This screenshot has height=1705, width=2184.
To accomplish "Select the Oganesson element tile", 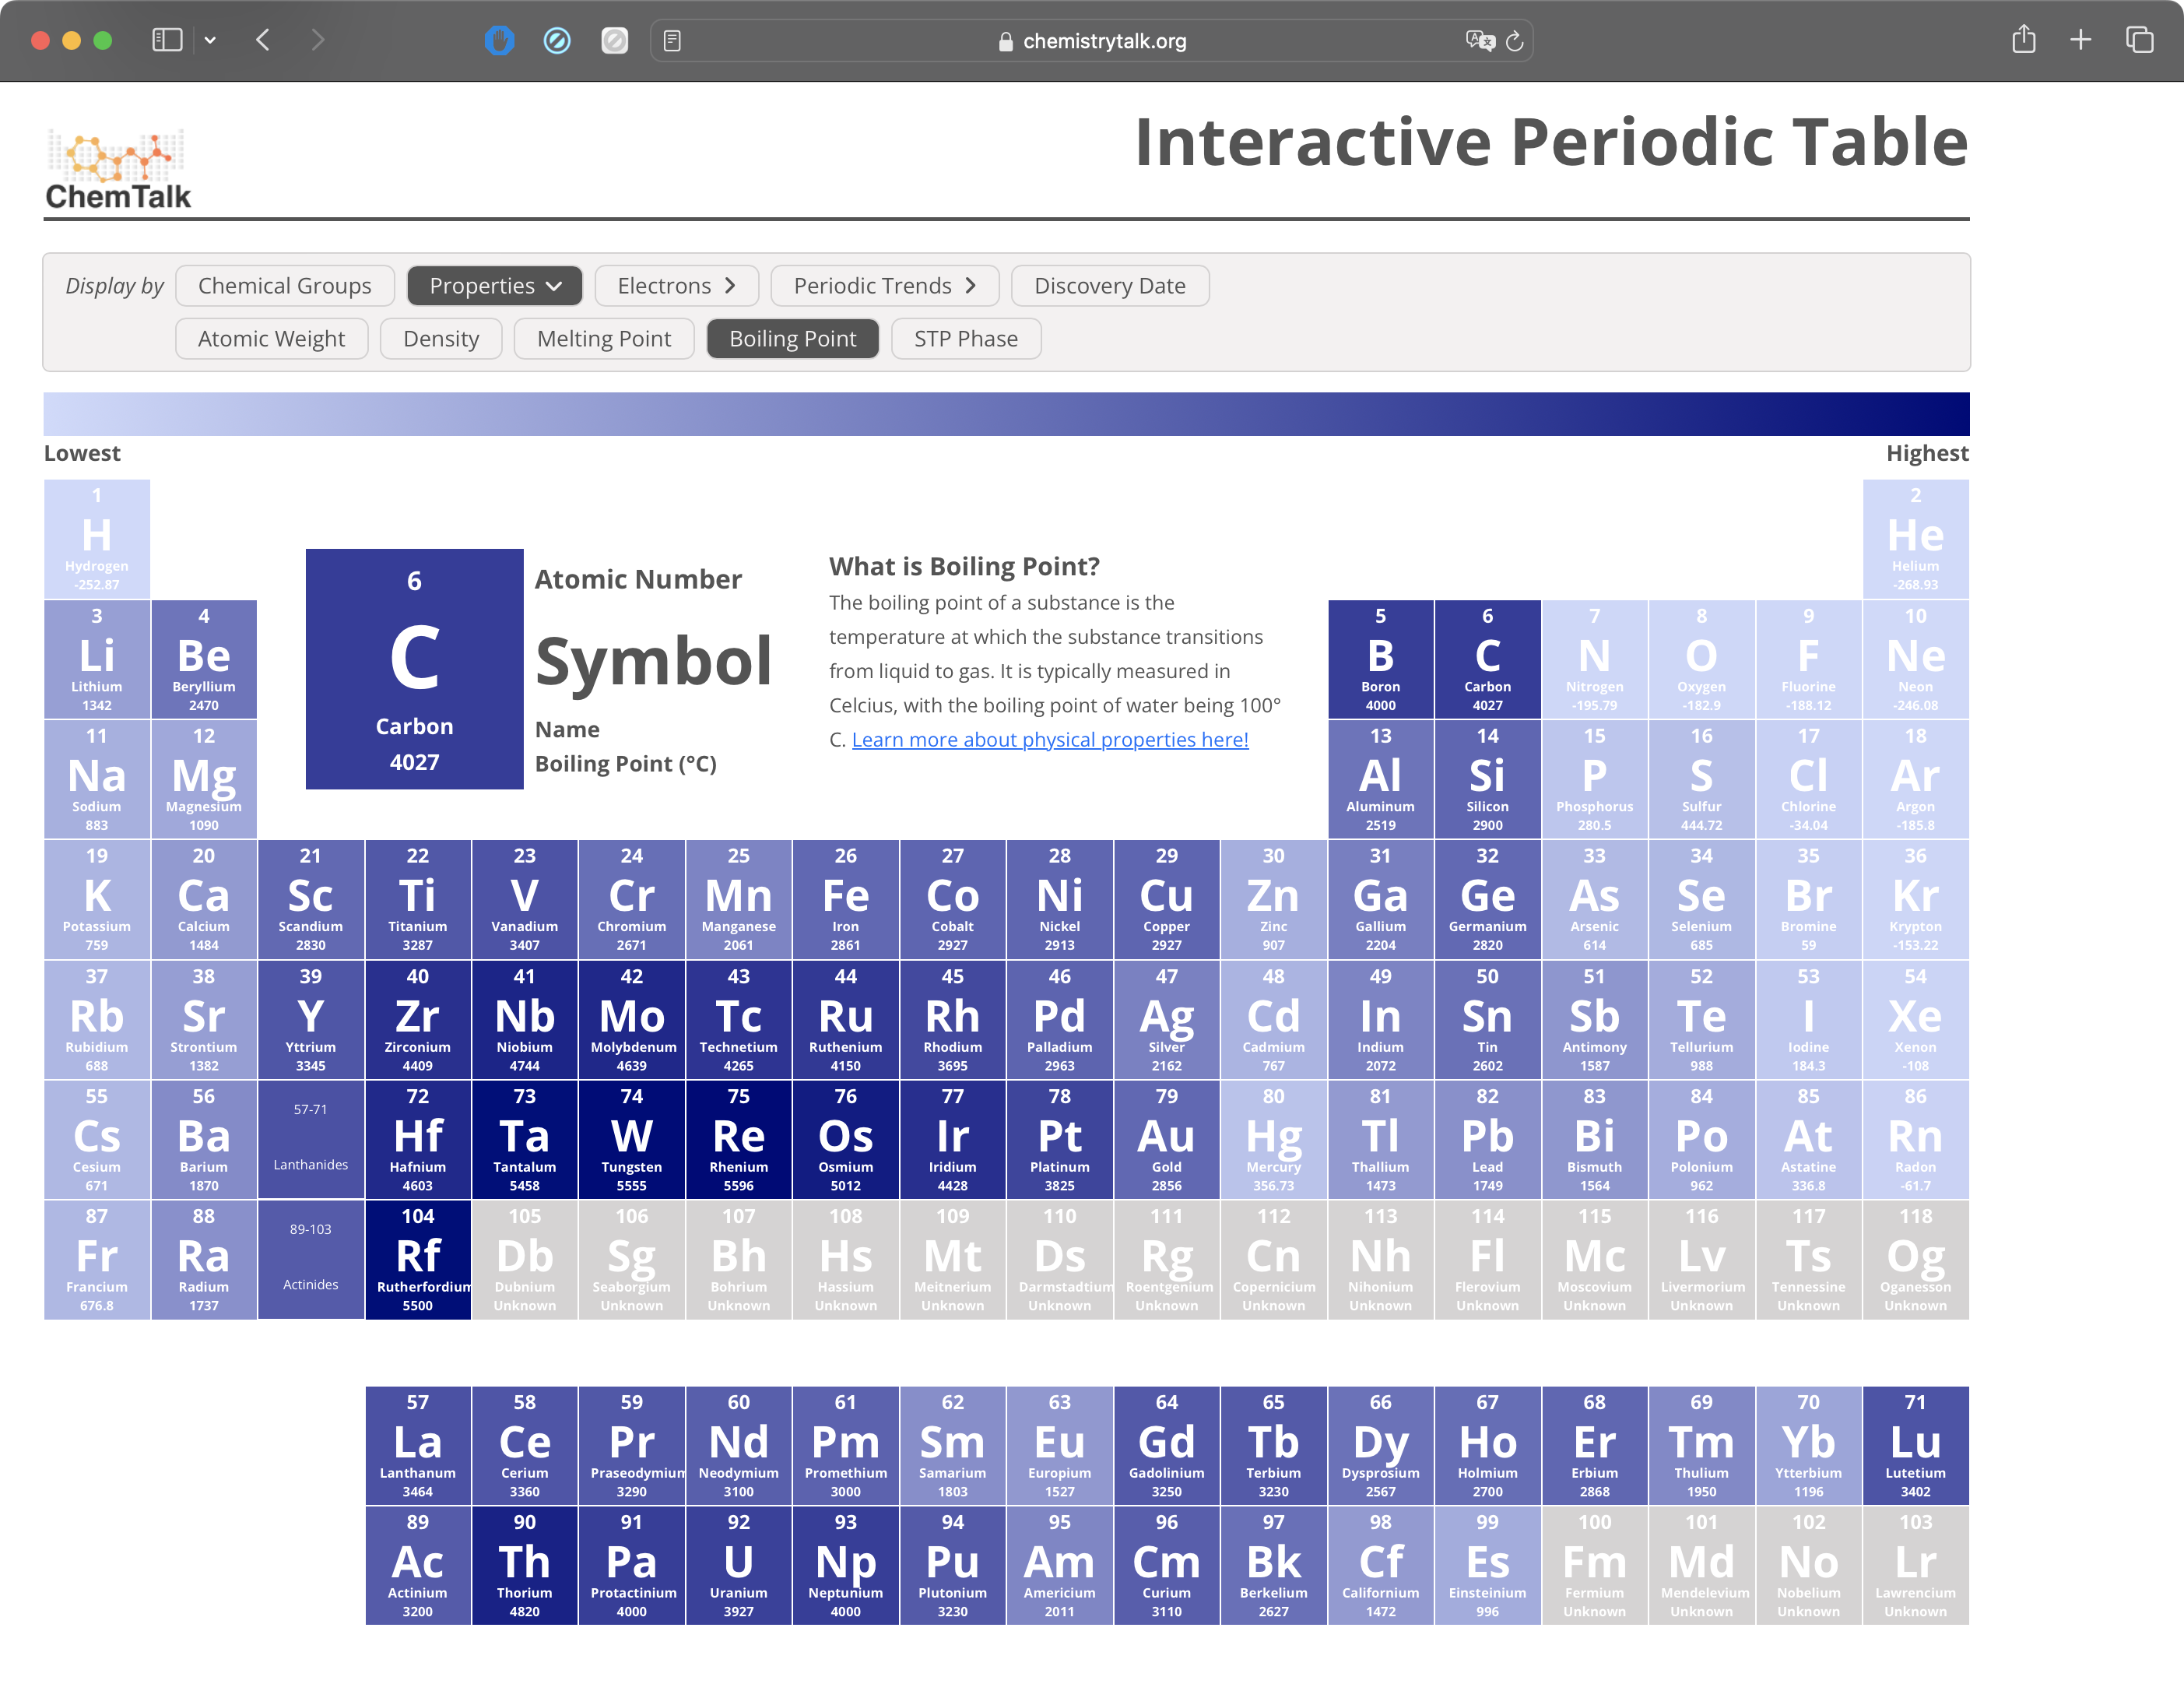I will pos(1915,1259).
